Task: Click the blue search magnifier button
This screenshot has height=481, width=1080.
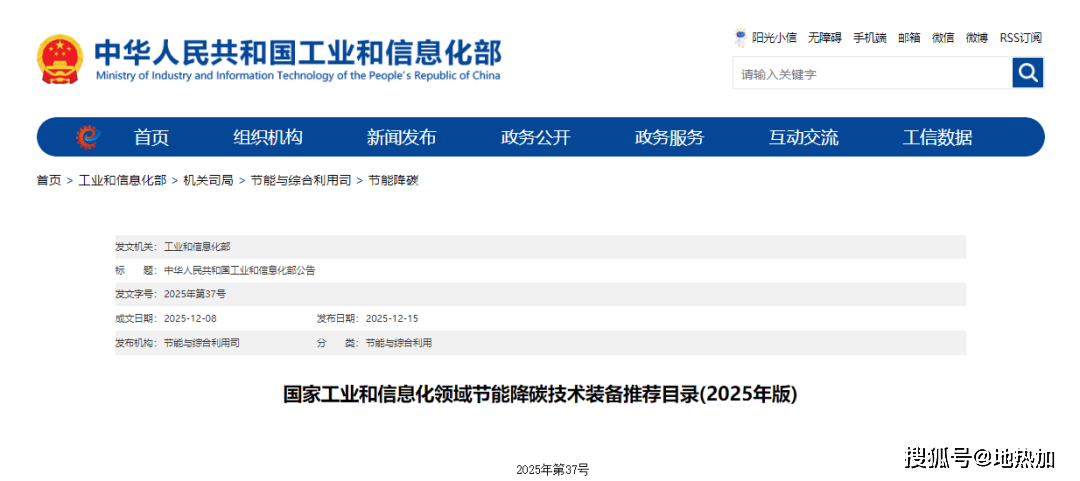Action: tap(1027, 73)
